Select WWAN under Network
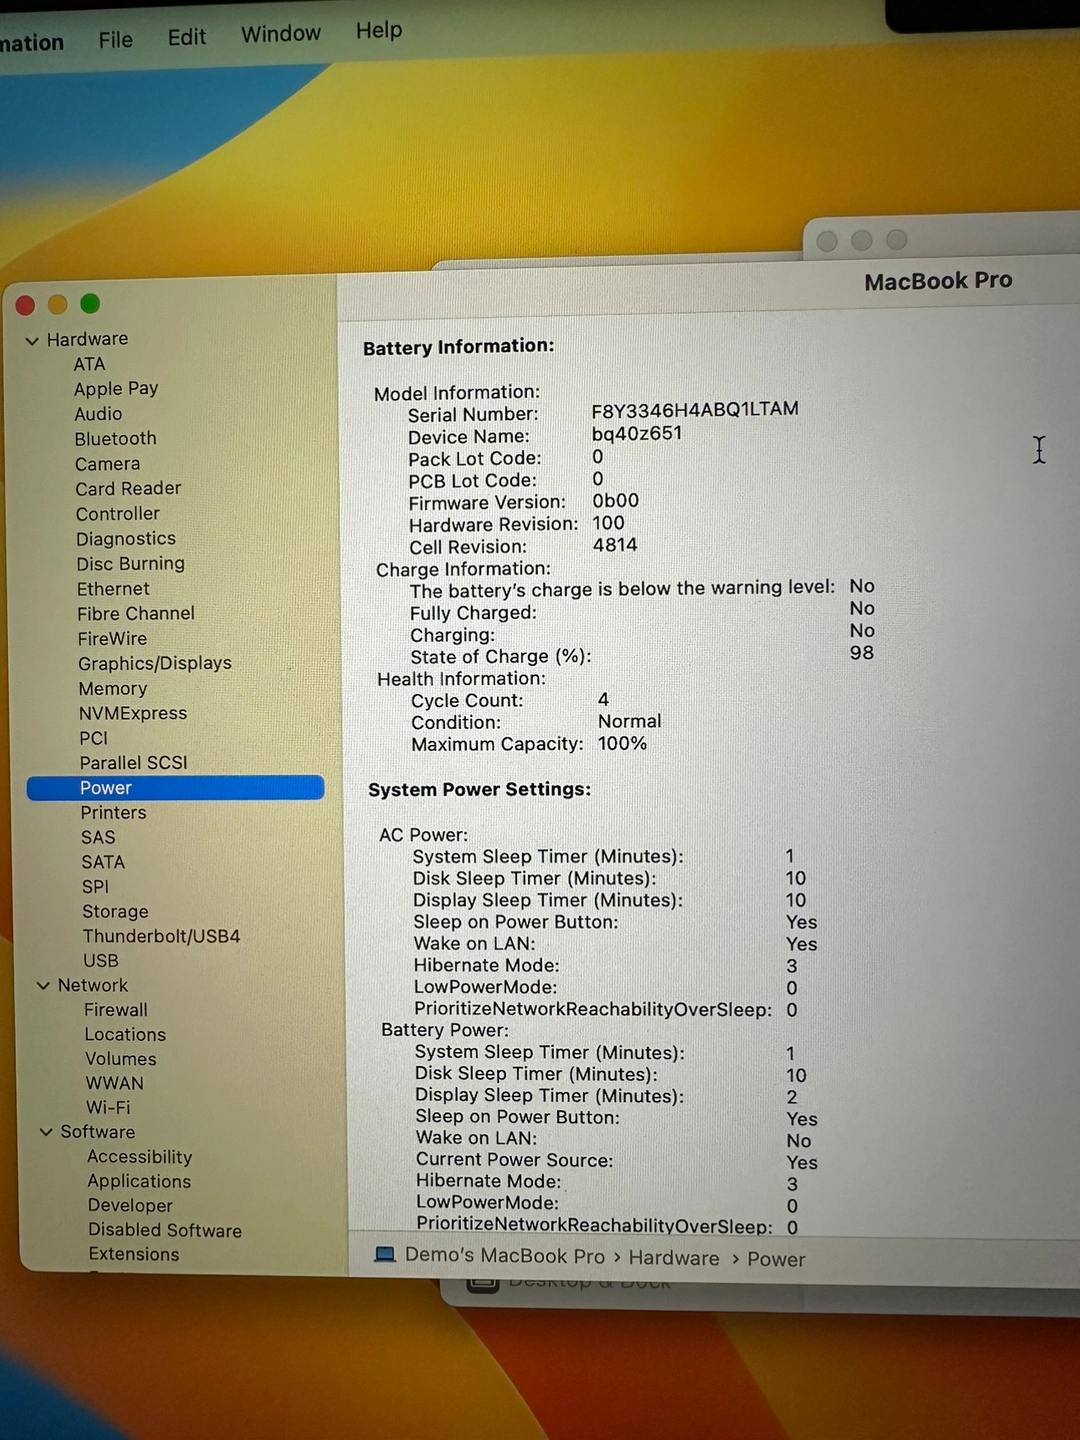1080x1440 pixels. coord(114,1083)
